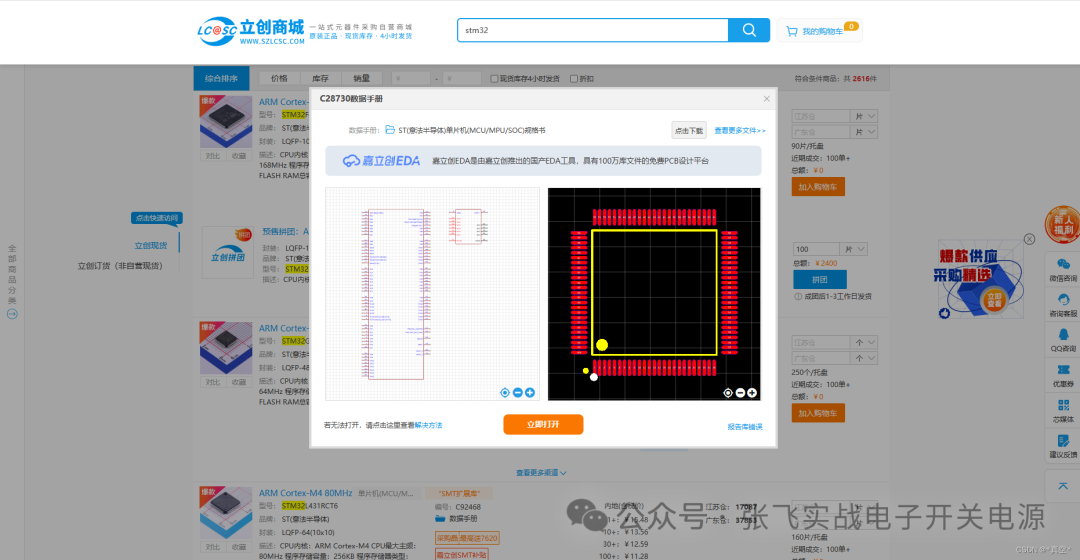Open 优惠券 coupons in right sidebar
Viewport: 1080px width, 560px height.
1063,375
